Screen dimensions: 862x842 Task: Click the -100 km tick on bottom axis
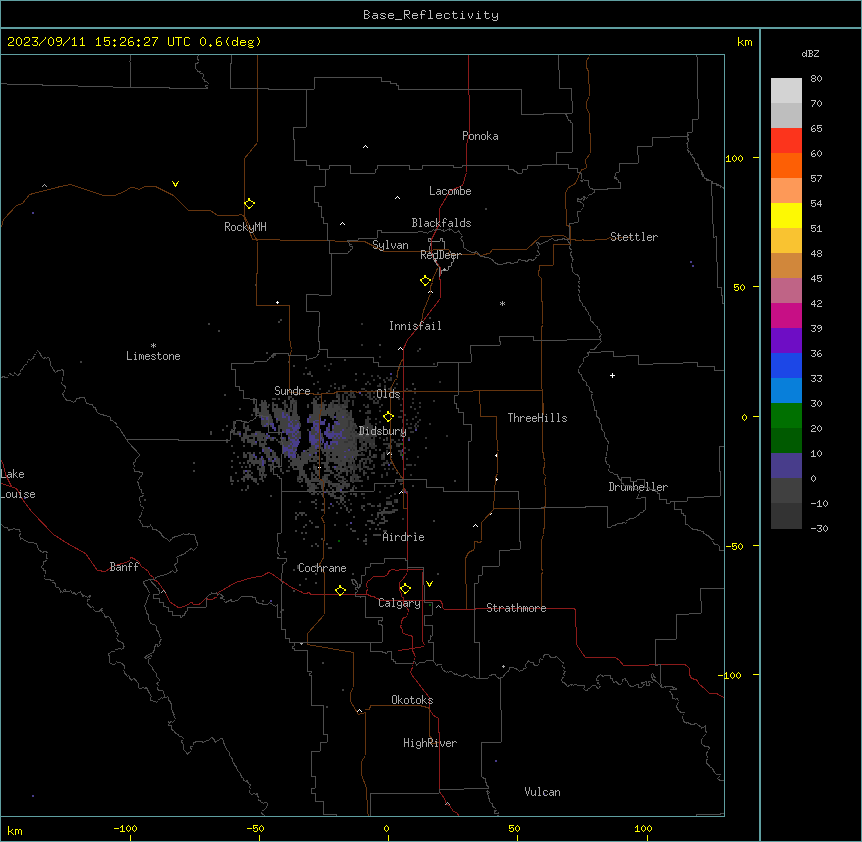pos(125,828)
